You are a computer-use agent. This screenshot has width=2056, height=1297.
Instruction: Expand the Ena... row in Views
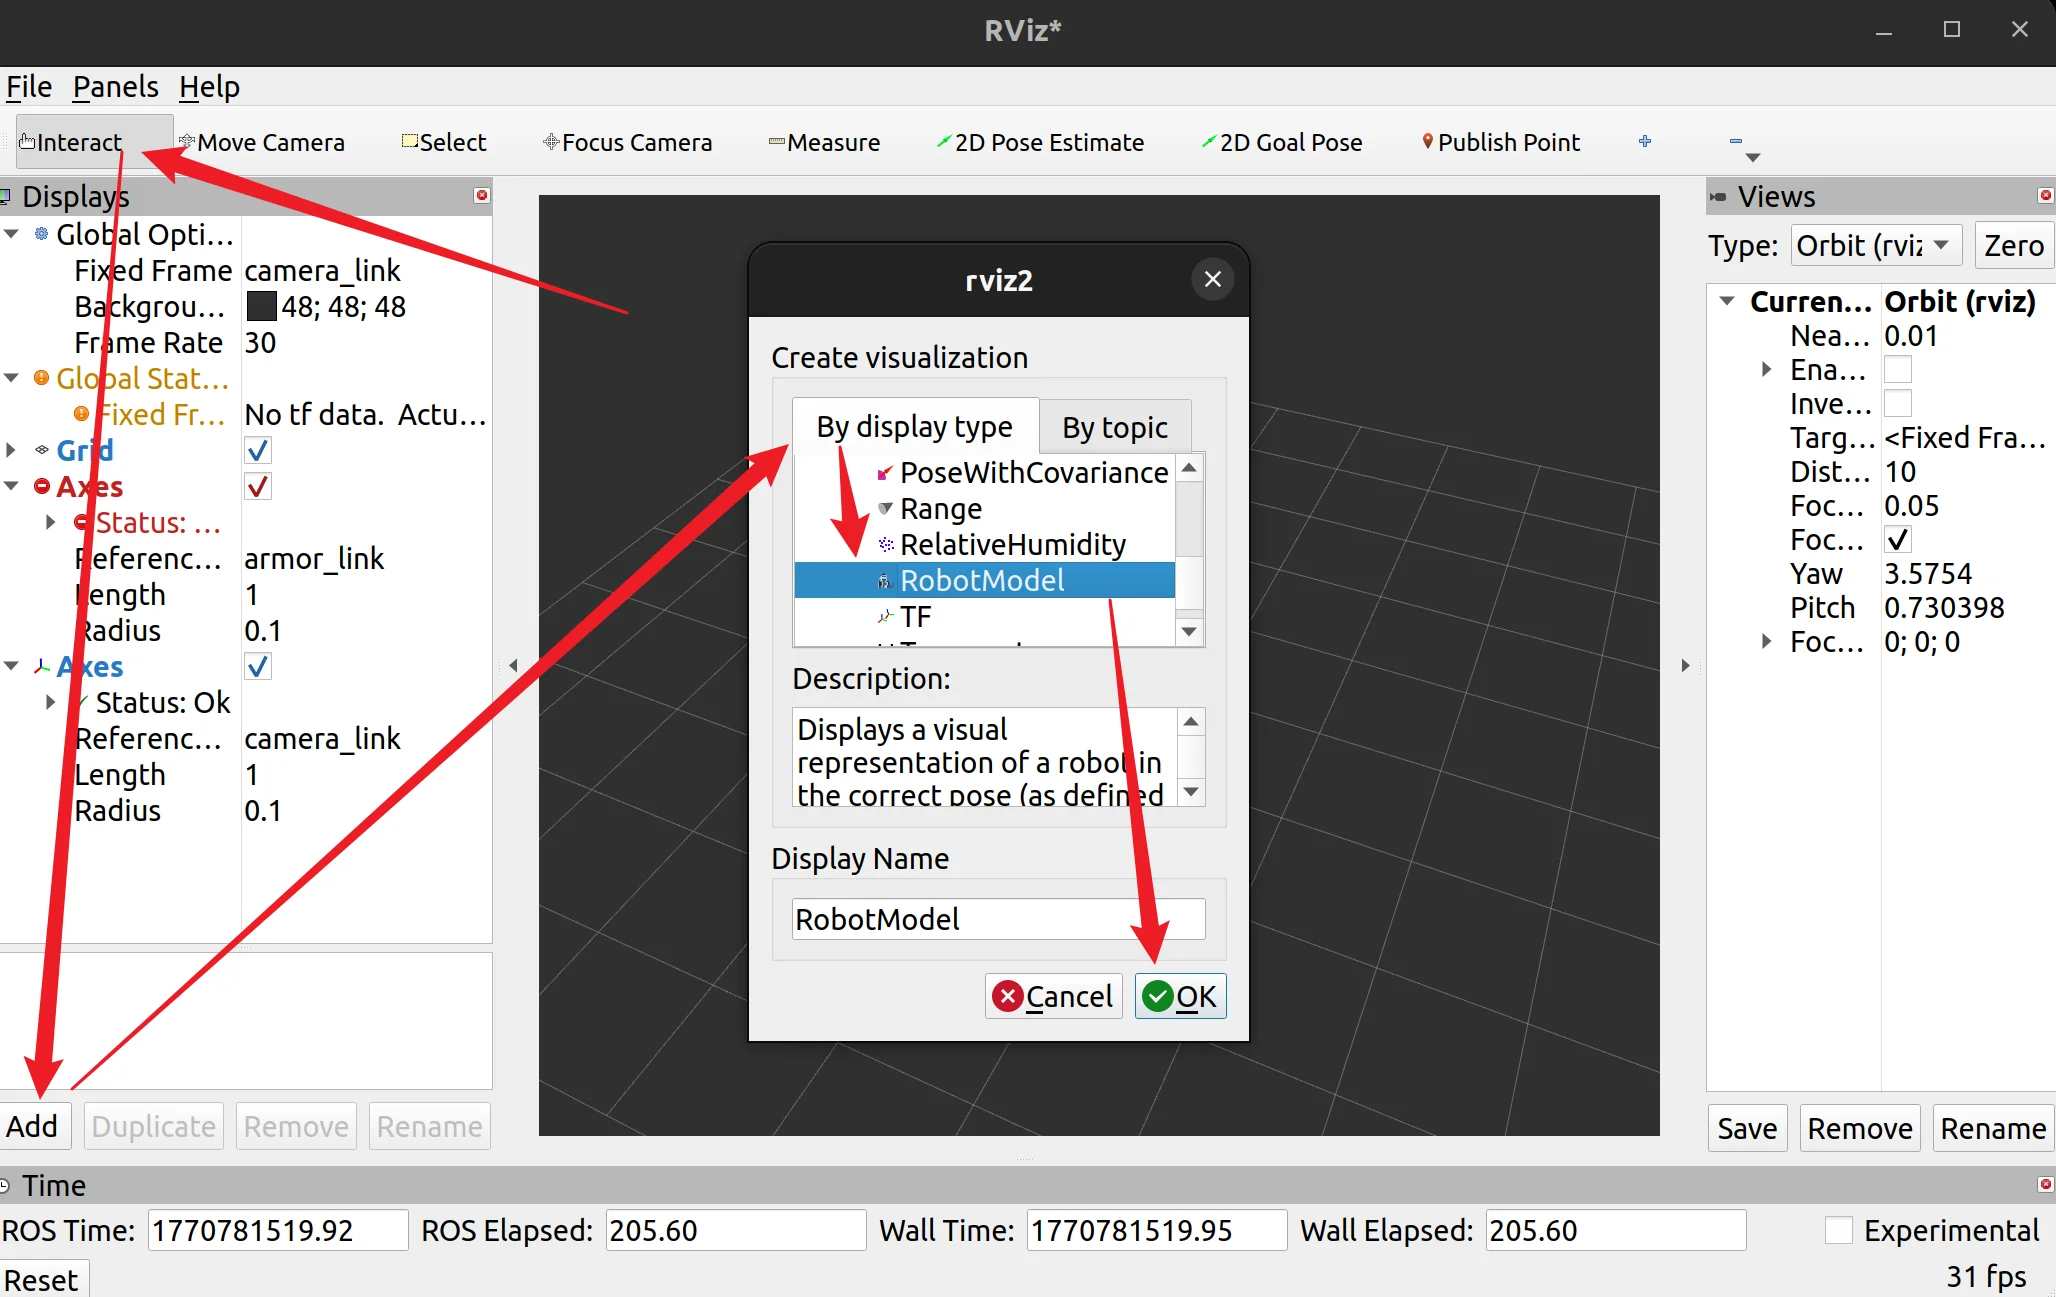tap(1767, 370)
